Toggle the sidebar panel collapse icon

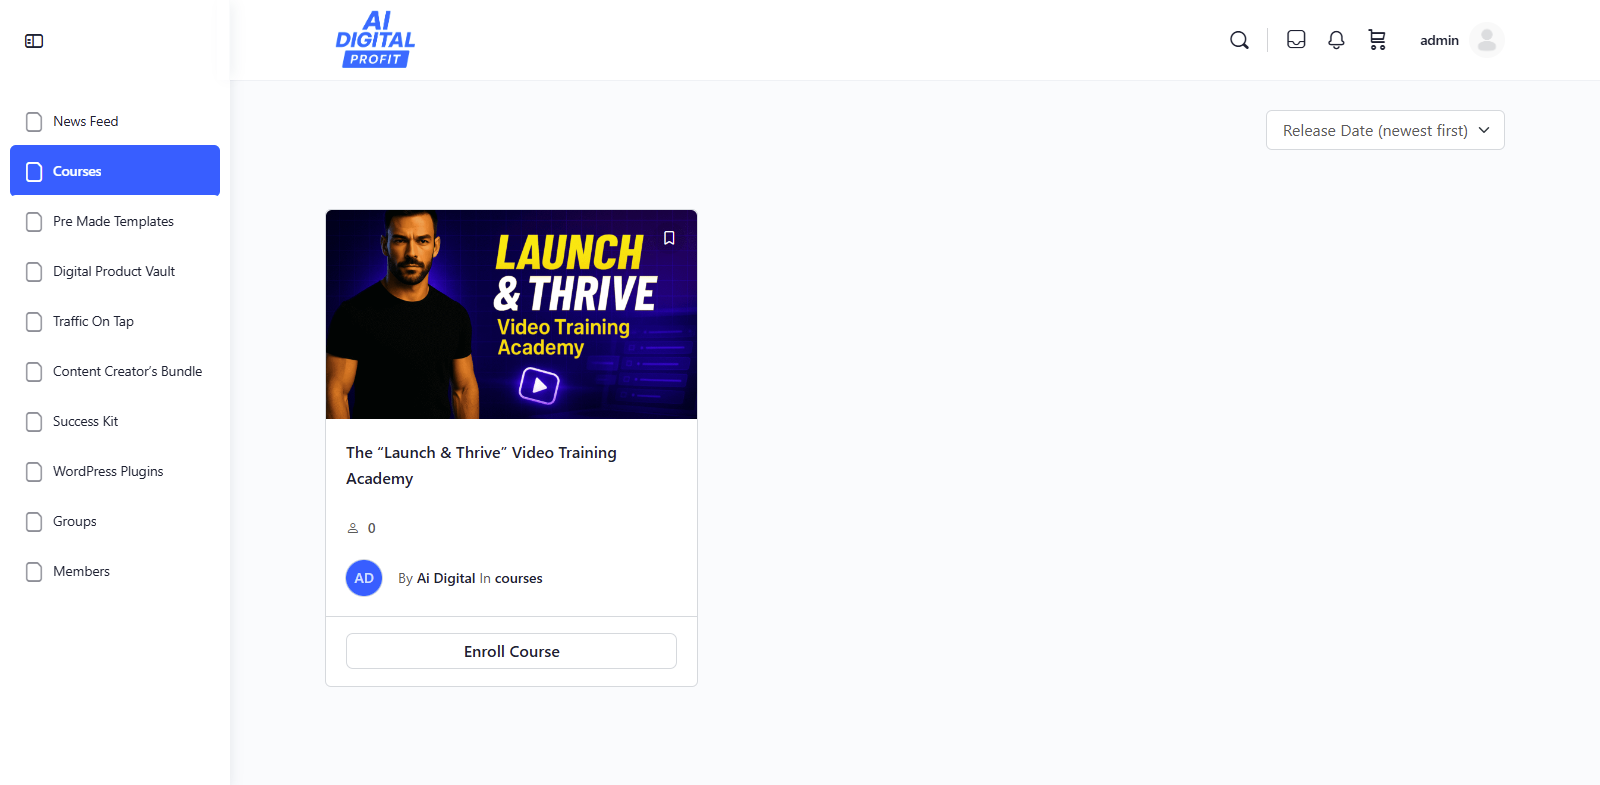(34, 41)
